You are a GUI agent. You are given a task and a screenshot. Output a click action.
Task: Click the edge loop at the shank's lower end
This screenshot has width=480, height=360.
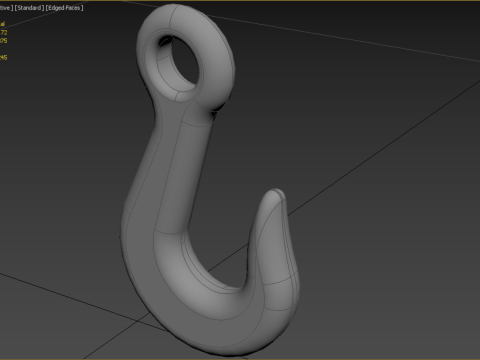169,232
